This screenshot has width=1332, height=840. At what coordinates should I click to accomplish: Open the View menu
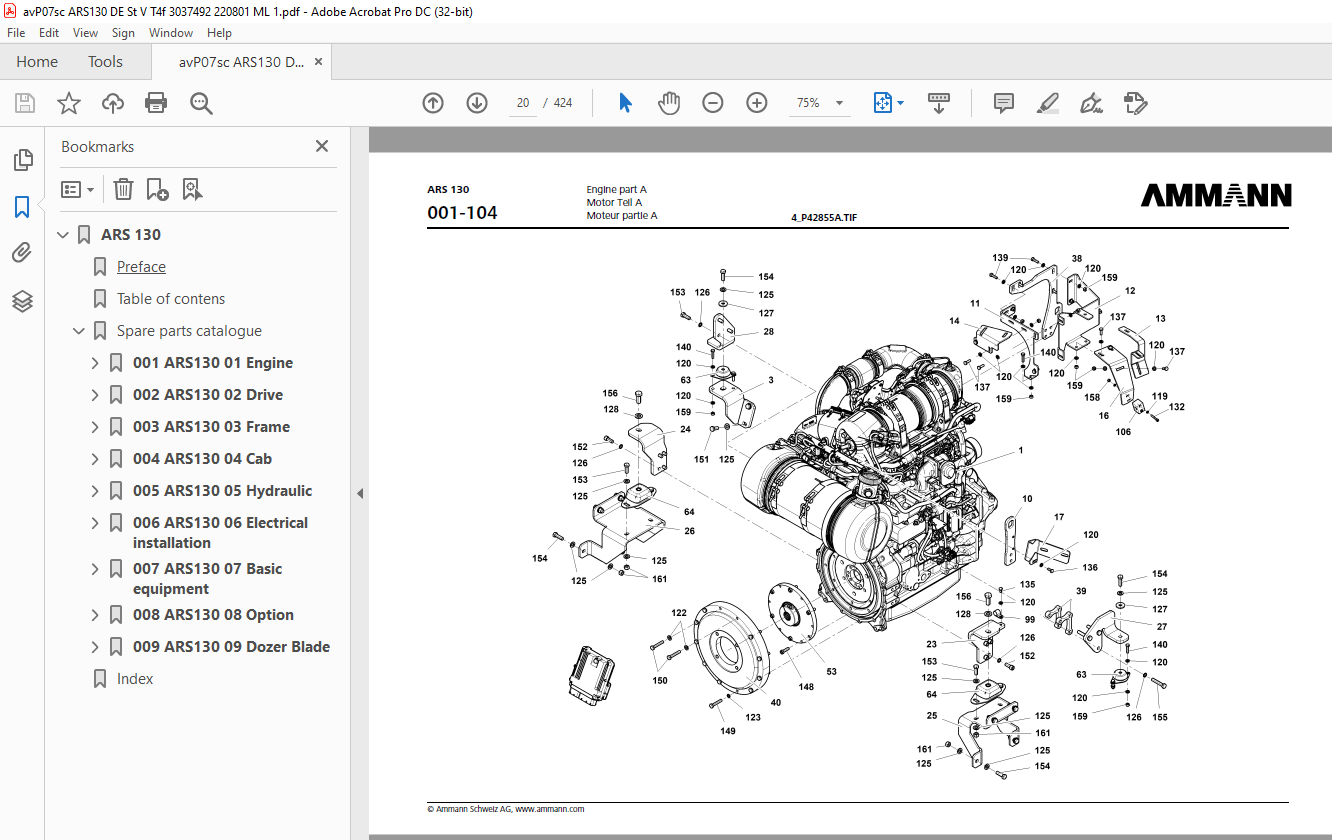point(85,33)
